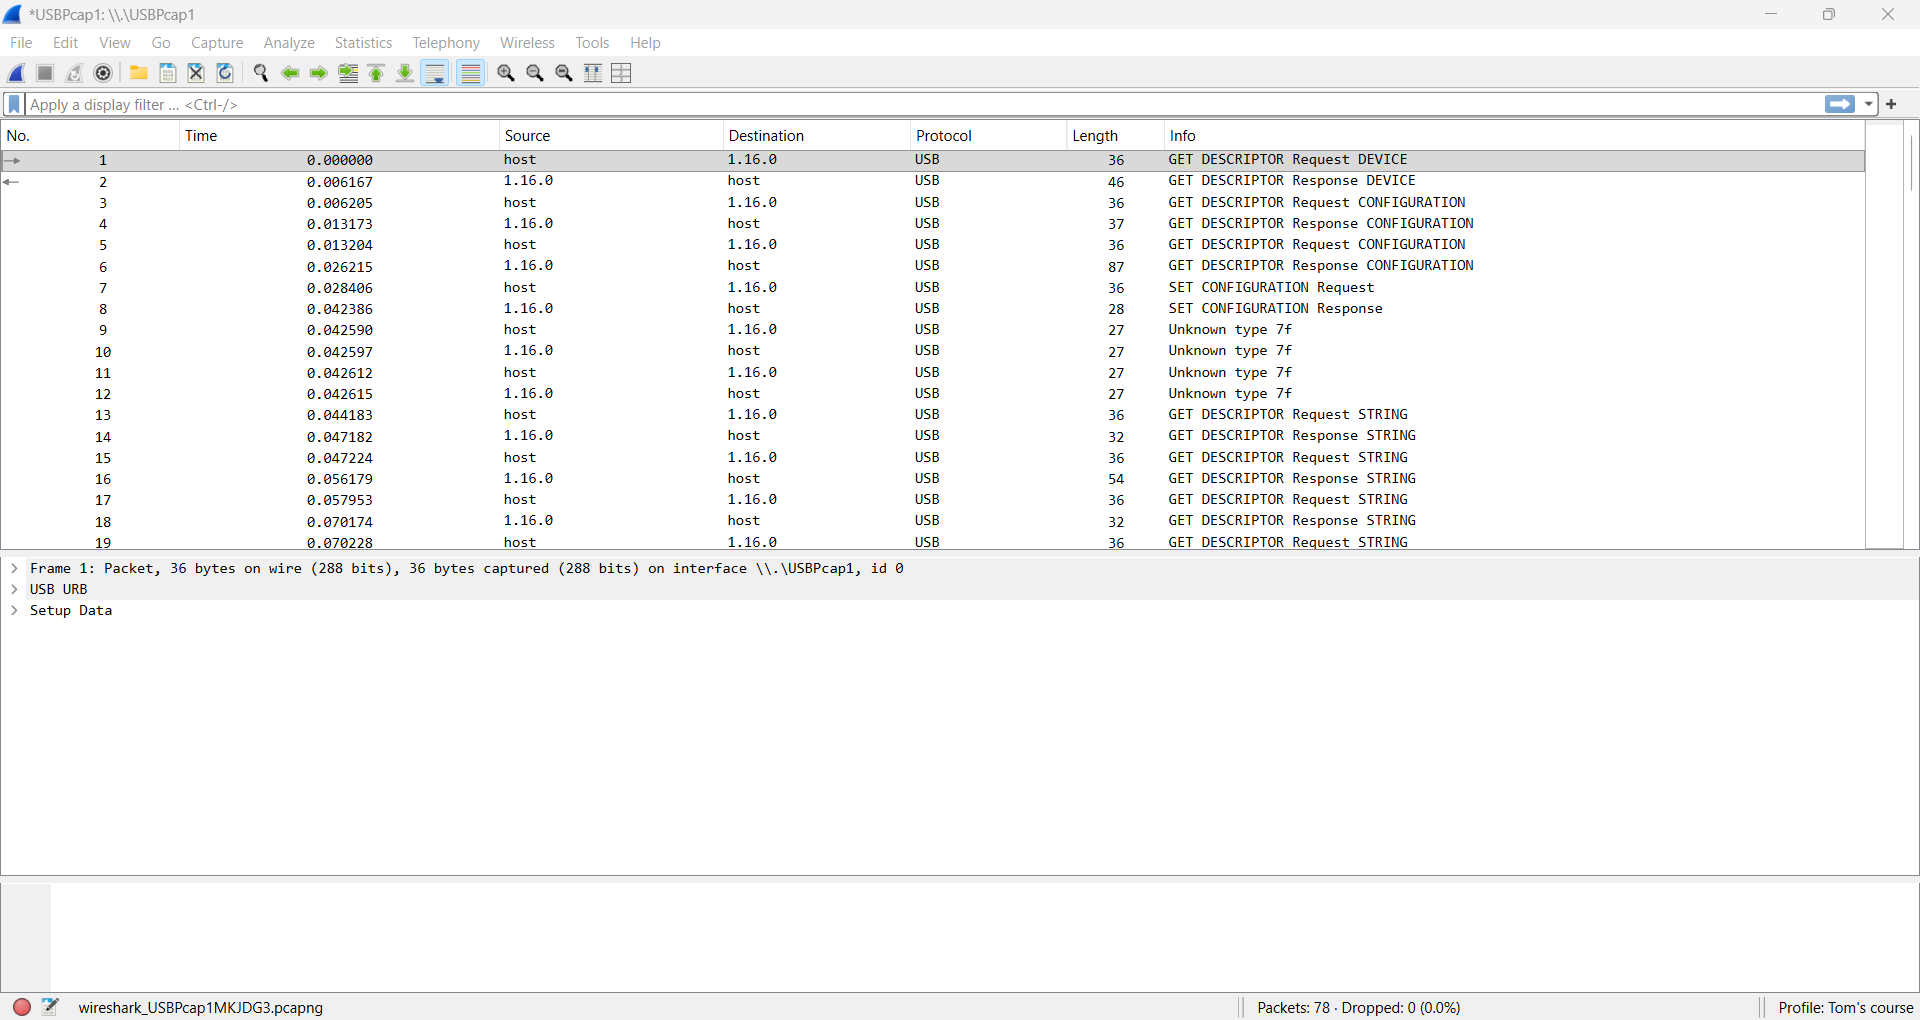Open display filter history dropdown arrow
Screen dimensions: 1920x1020
click(x=1868, y=104)
